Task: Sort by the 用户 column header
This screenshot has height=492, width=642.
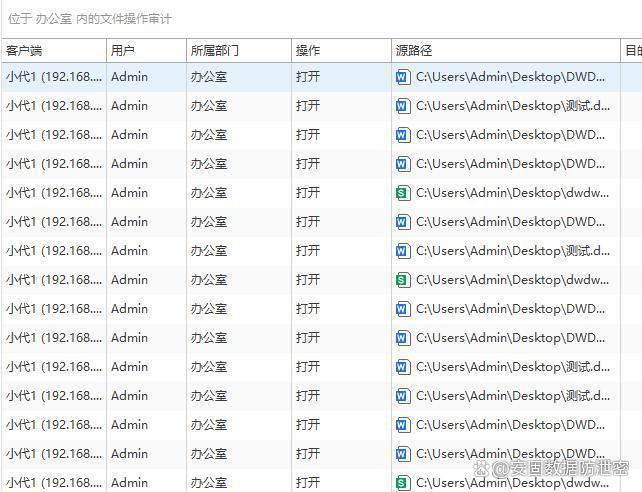Action: (x=146, y=51)
